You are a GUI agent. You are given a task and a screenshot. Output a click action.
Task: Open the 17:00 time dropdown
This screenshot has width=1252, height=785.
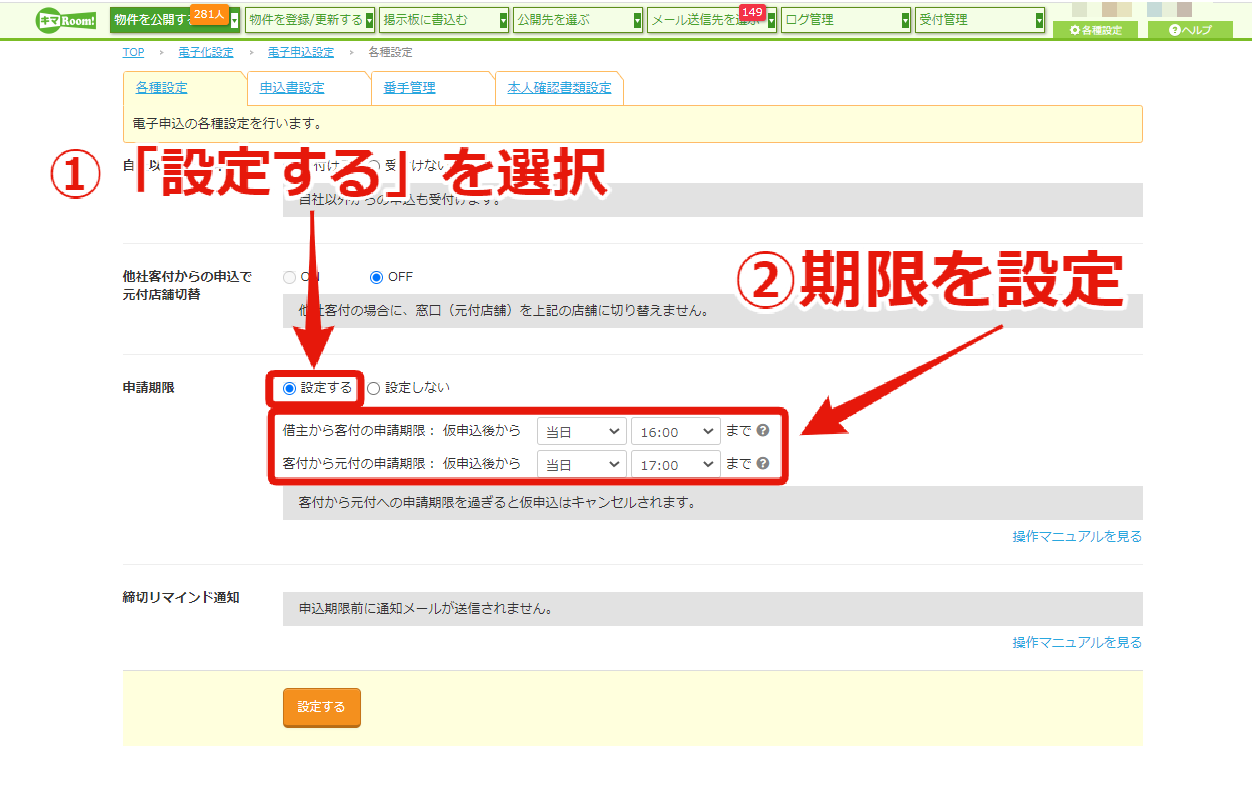point(675,465)
